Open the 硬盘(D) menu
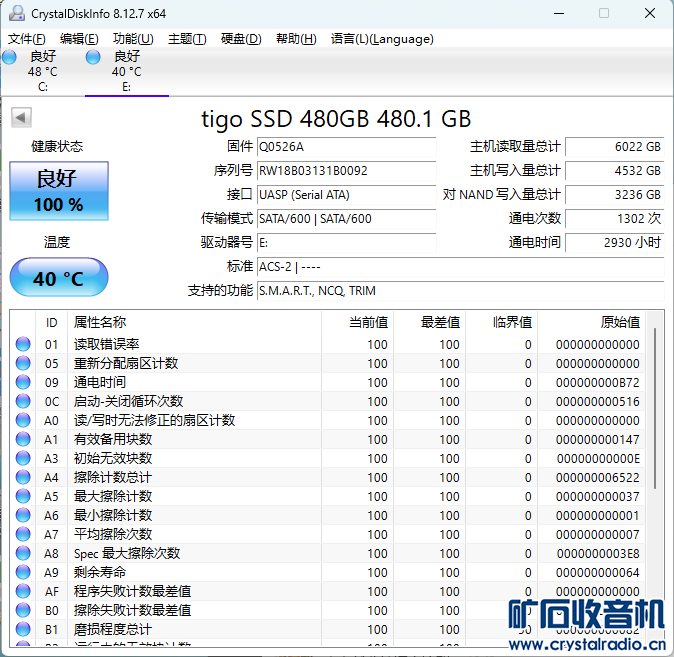674x657 pixels. 241,39
